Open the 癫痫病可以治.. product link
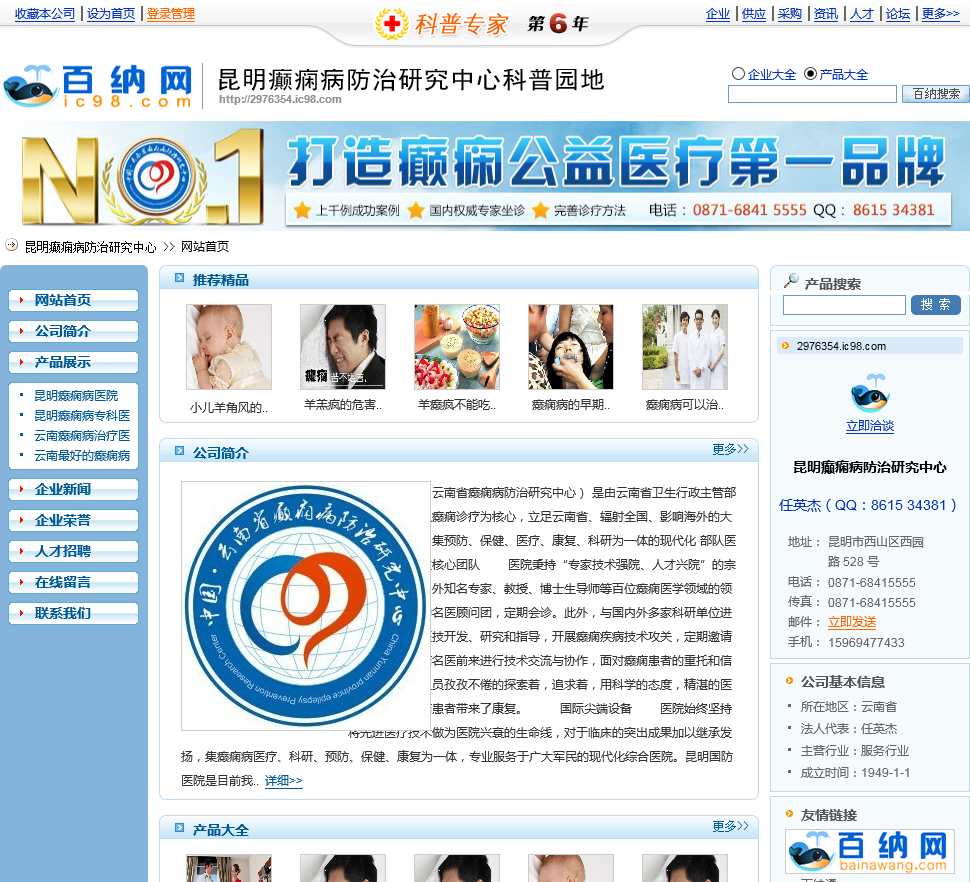This screenshot has width=970, height=882. pos(685,405)
